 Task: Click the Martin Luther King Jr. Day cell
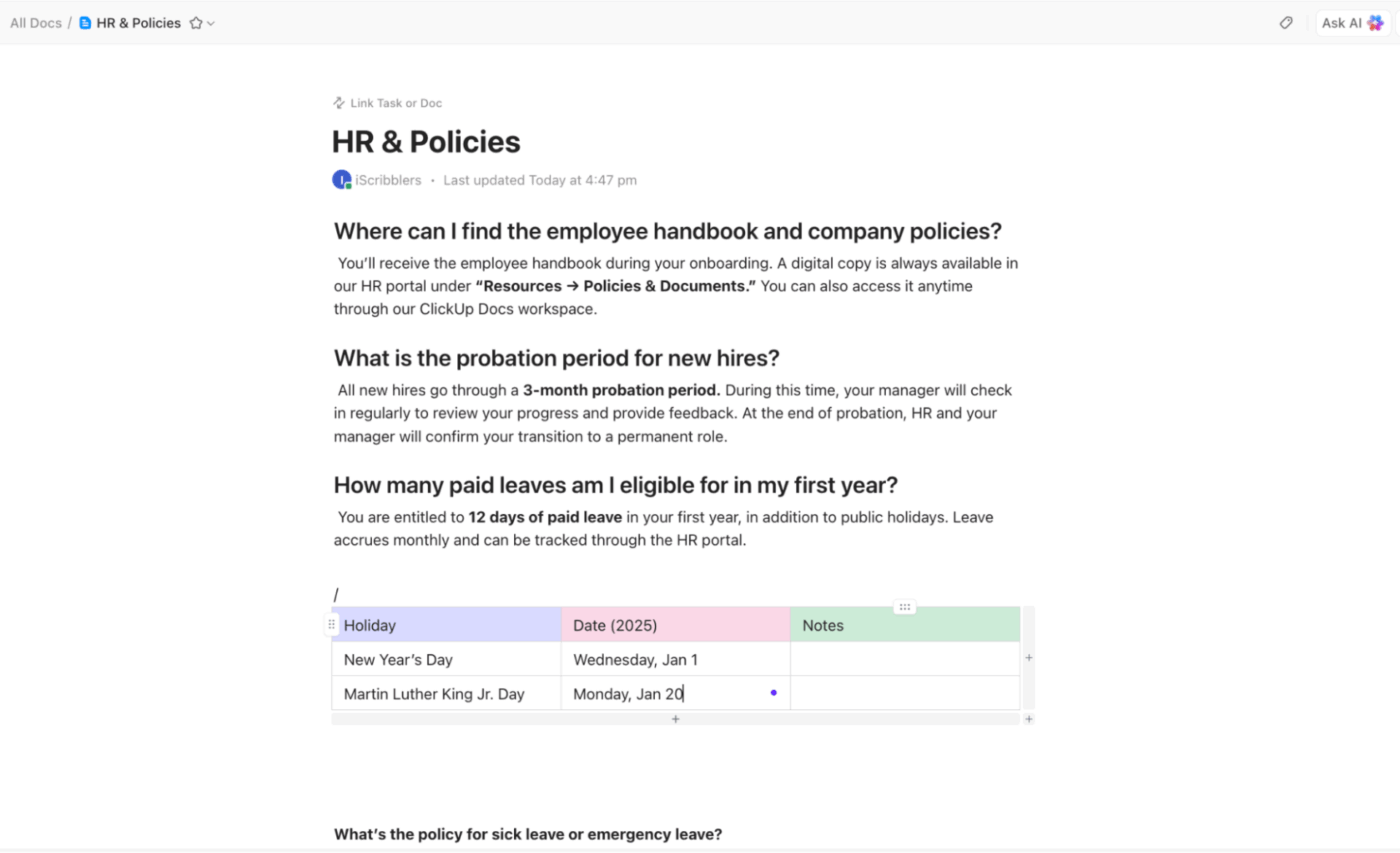(446, 694)
